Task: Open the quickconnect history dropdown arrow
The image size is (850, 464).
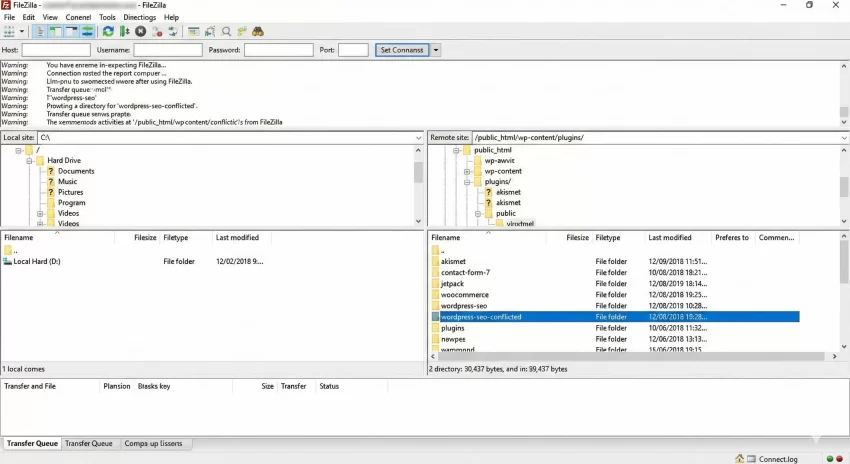Action: pos(436,50)
